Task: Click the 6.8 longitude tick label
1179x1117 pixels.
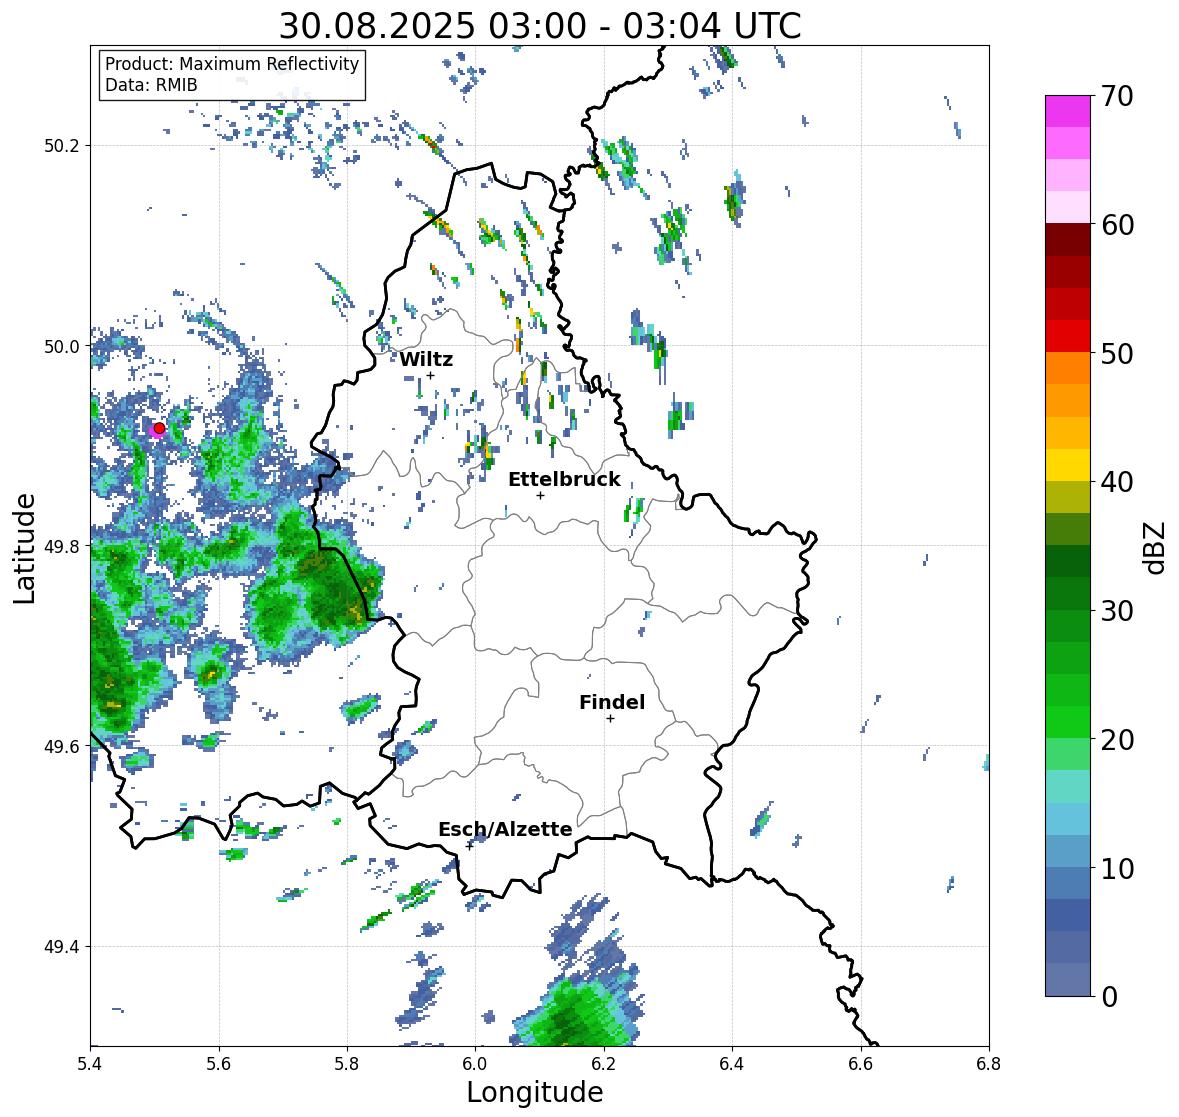Action: coord(988,1064)
